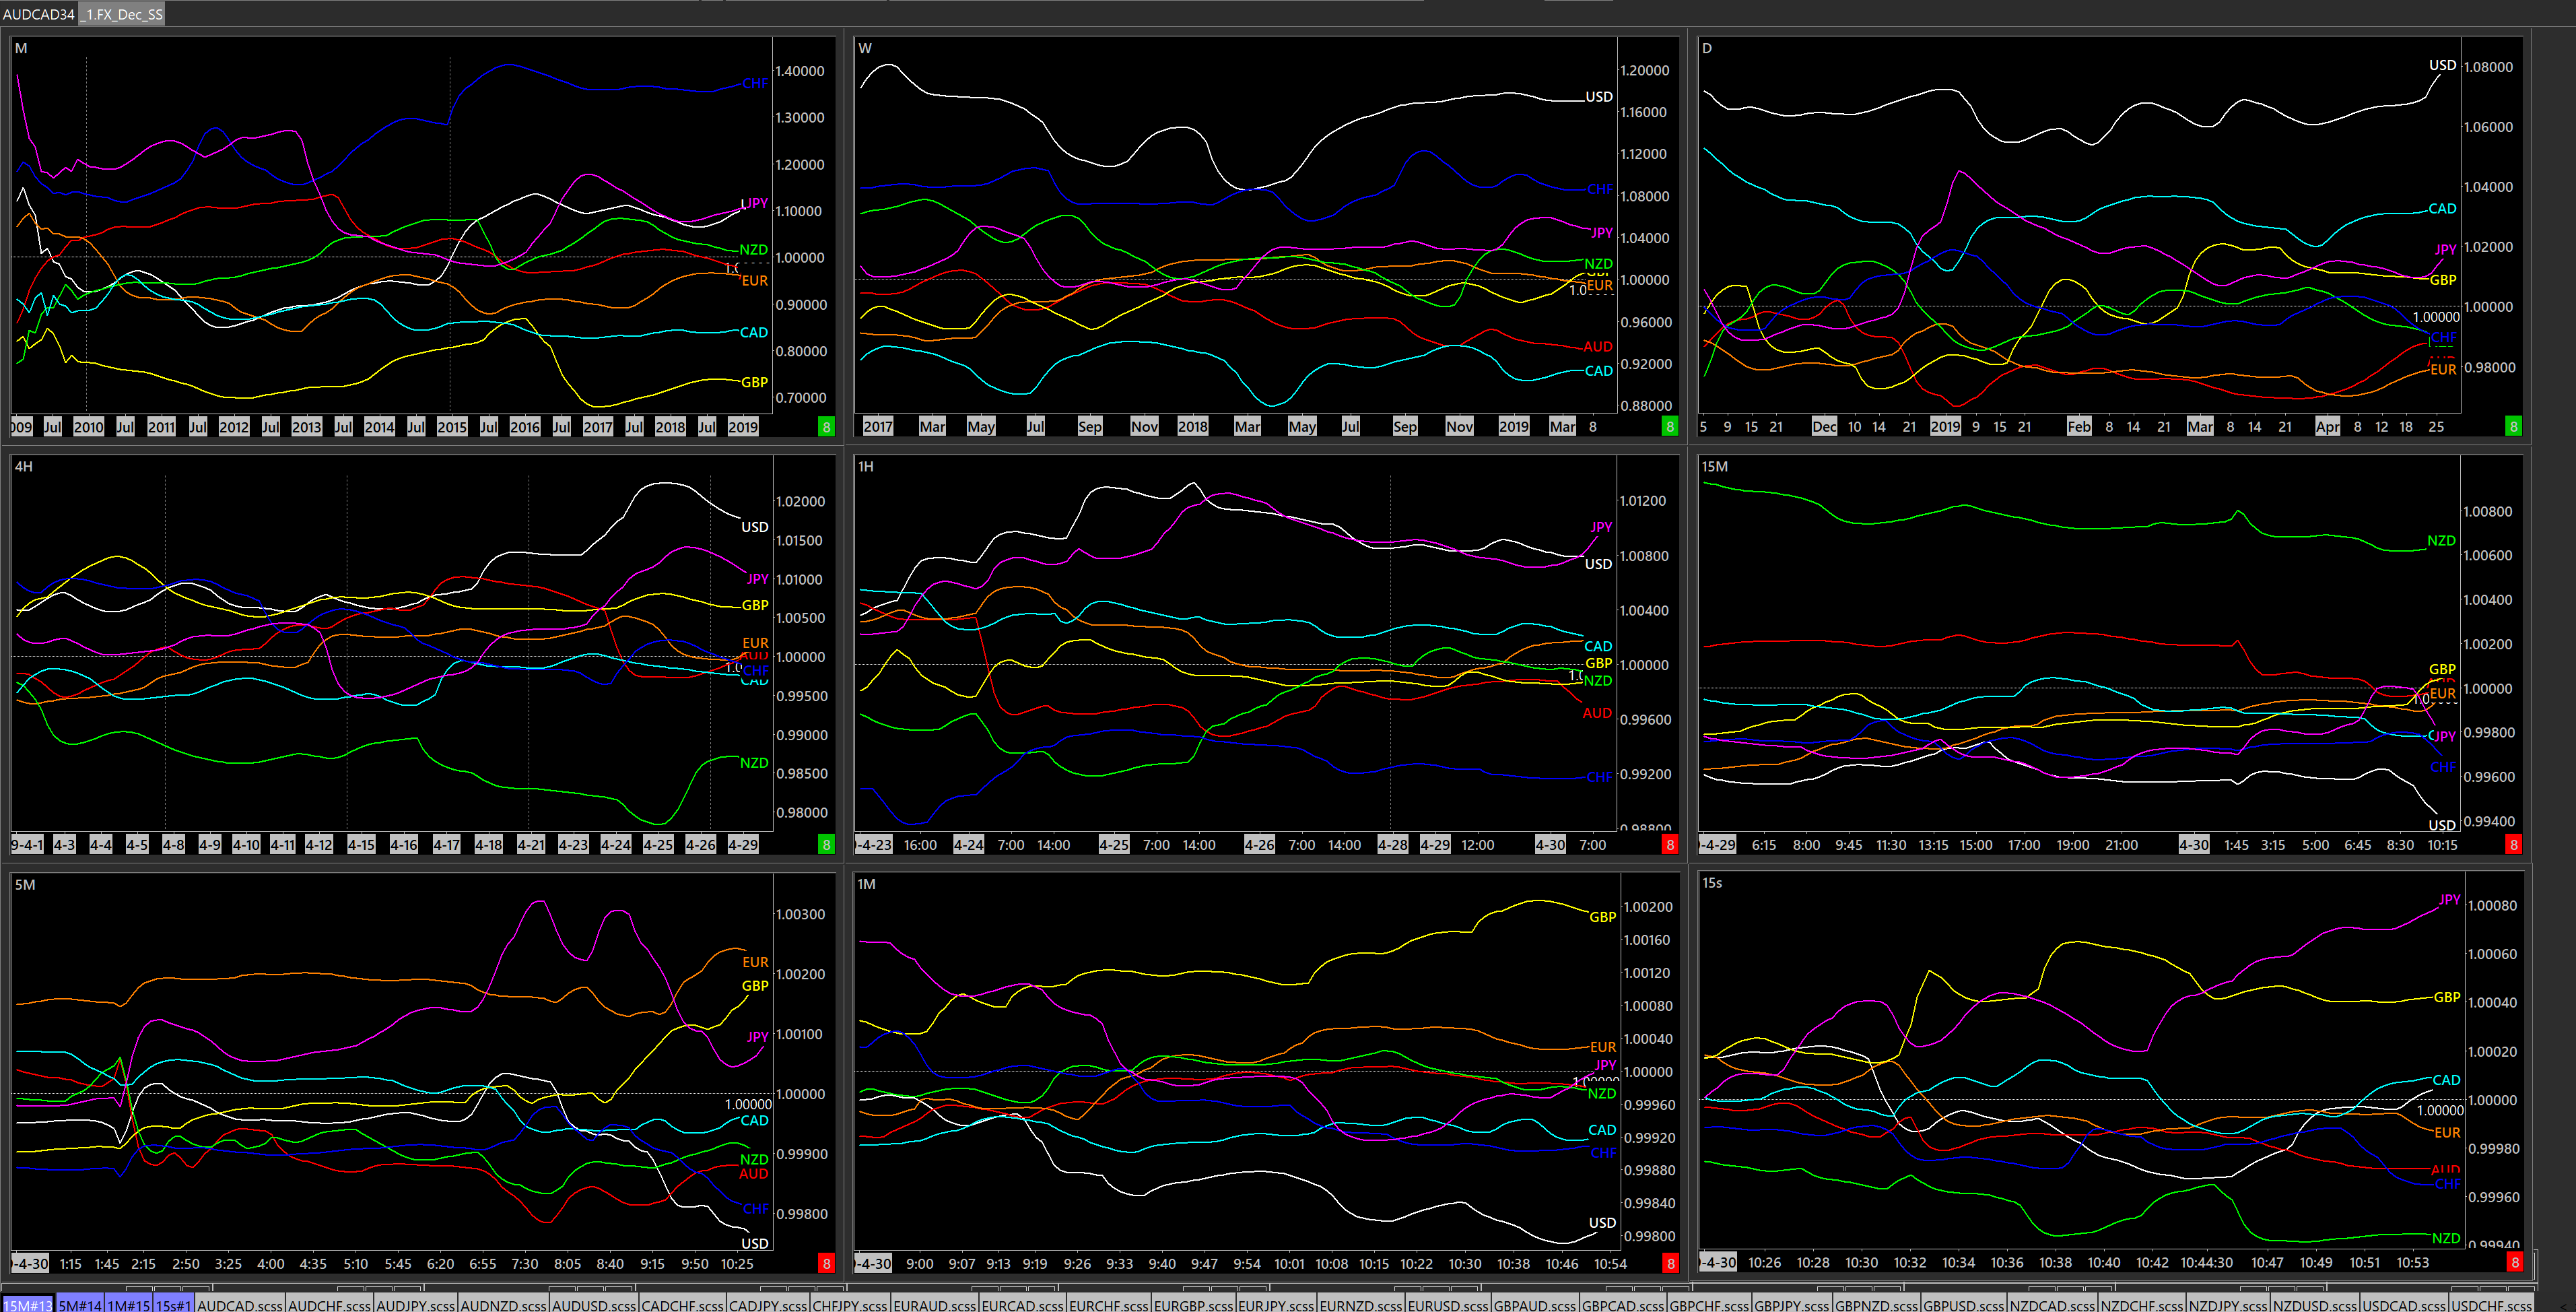Select the 15s#1 chart tab
The height and width of the screenshot is (1312, 2576).
[x=173, y=1305]
